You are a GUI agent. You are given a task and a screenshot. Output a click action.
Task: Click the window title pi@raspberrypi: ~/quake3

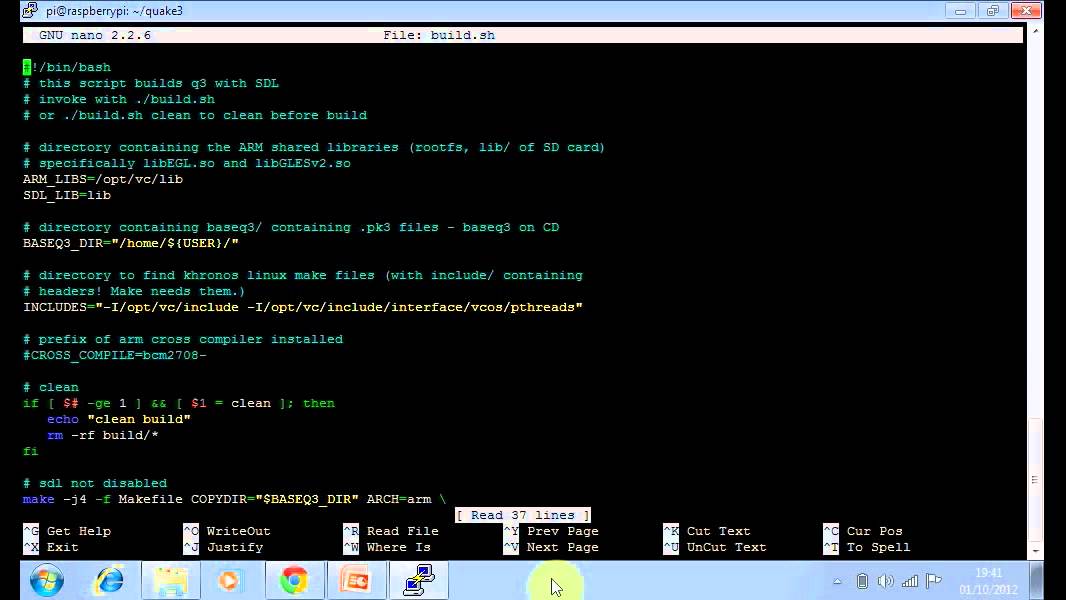[114, 11]
